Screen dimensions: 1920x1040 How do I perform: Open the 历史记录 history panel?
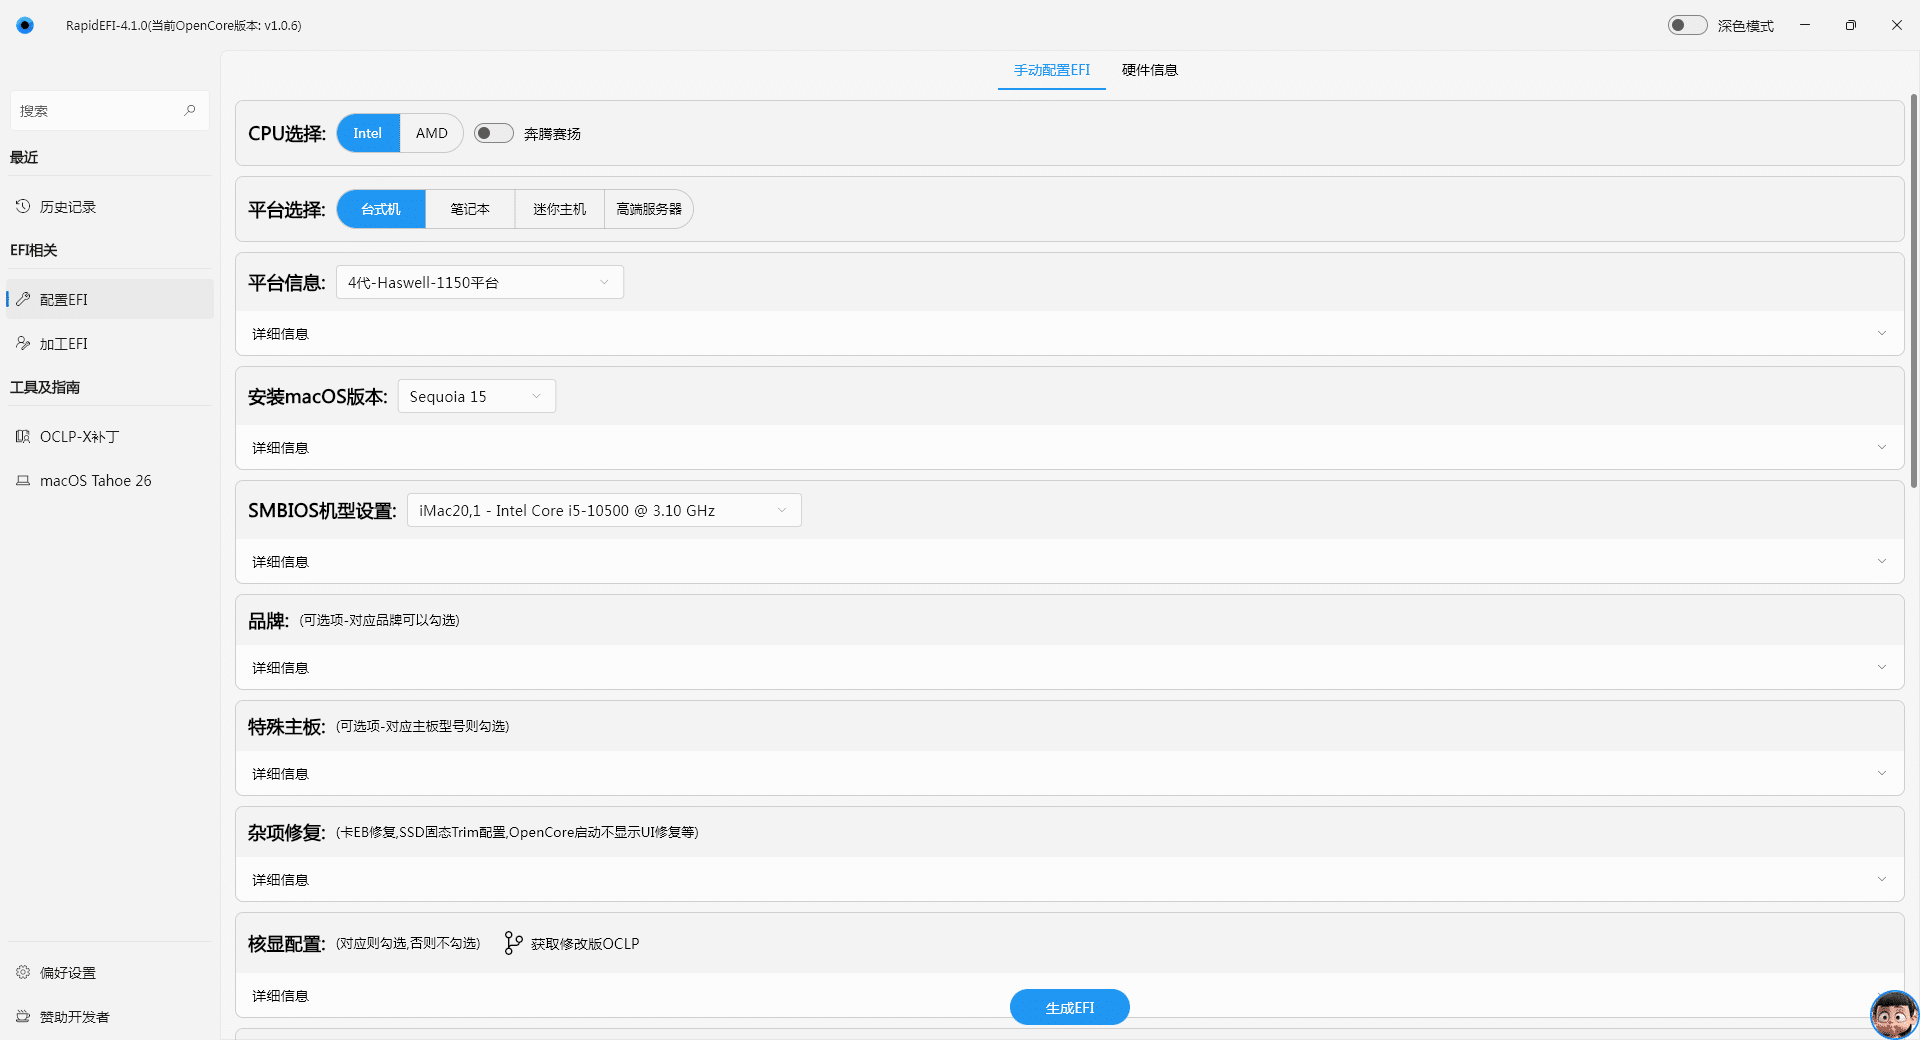click(x=67, y=206)
